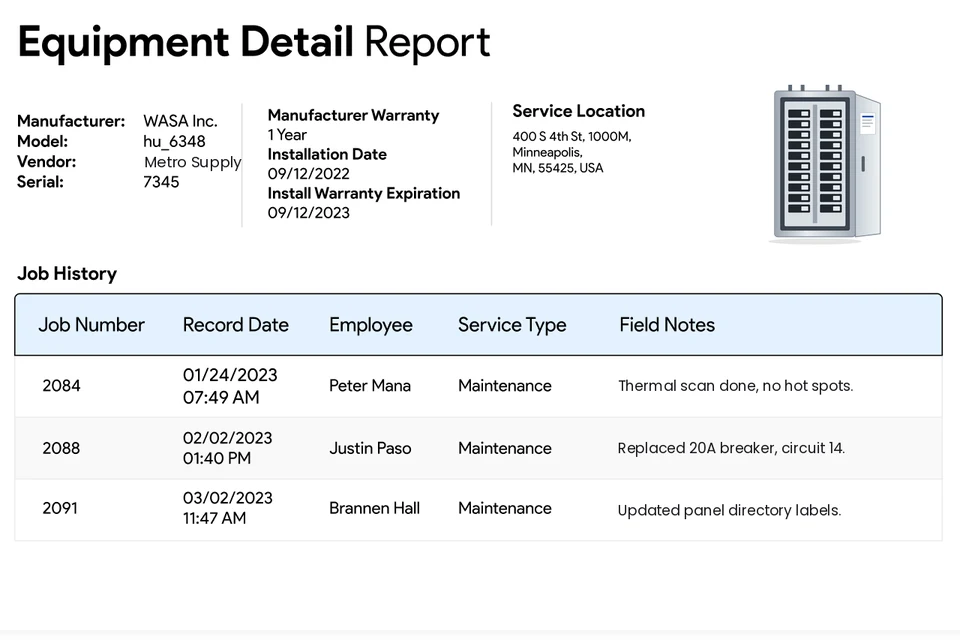The height and width of the screenshot is (640, 960).
Task: Click vendor value Metro Supply
Action: [x=193, y=162]
